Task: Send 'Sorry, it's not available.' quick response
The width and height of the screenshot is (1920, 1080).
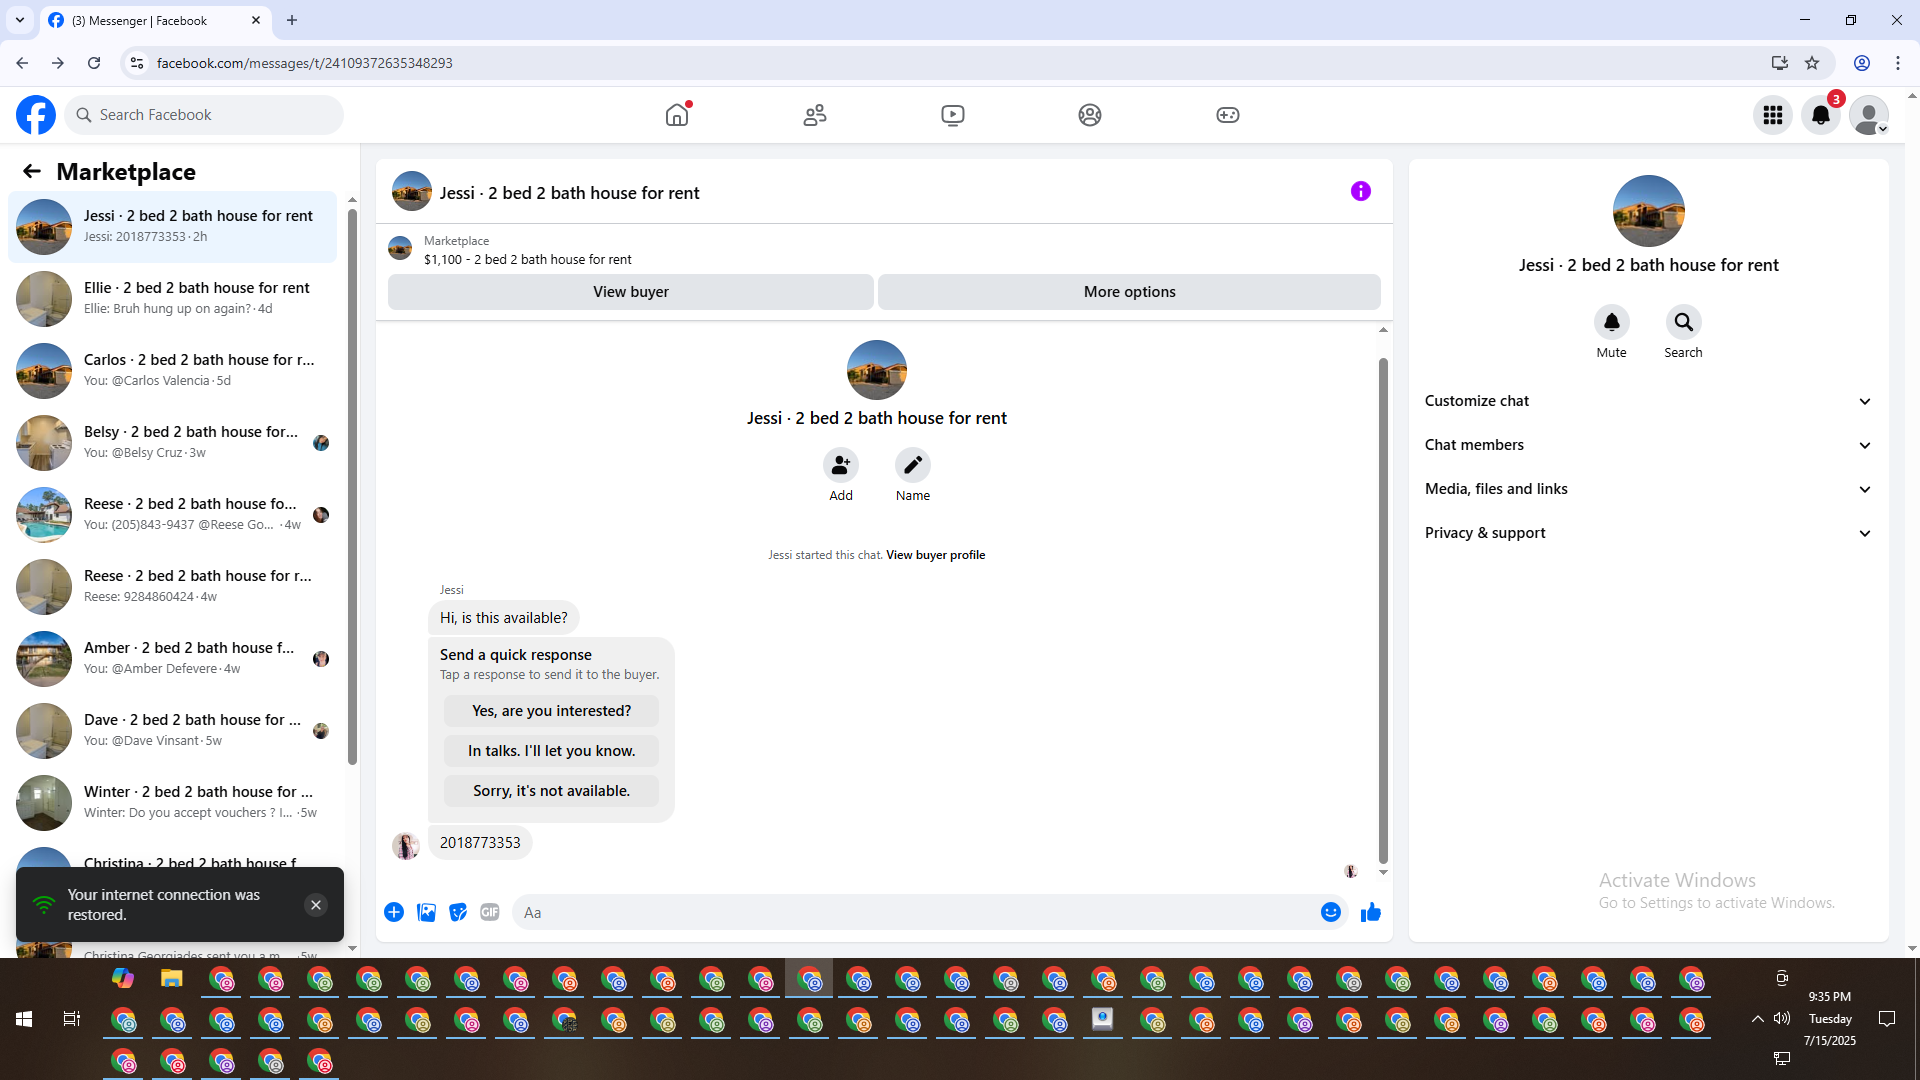Action: [551, 791]
